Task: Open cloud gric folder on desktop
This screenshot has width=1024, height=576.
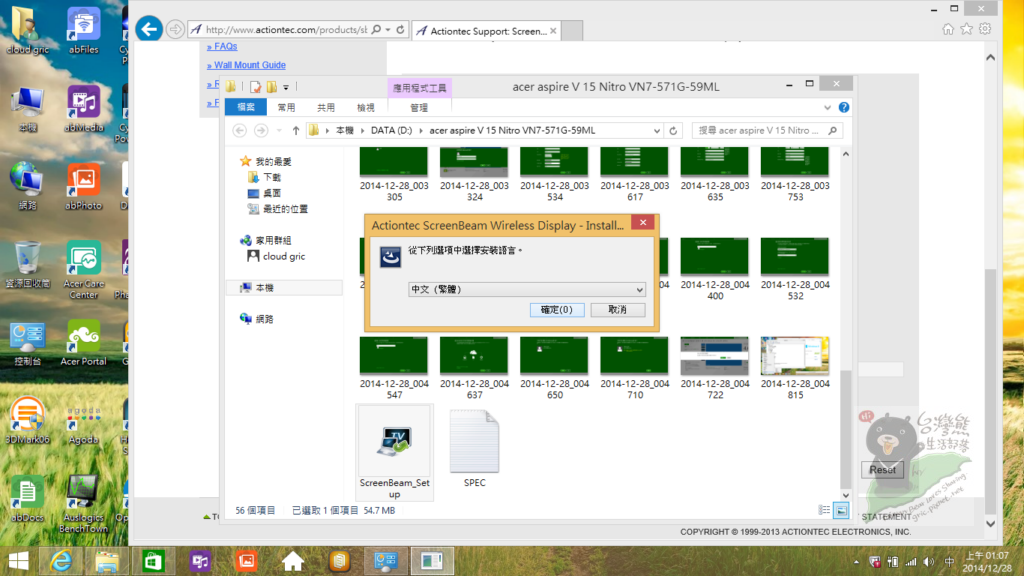Action: (27, 30)
